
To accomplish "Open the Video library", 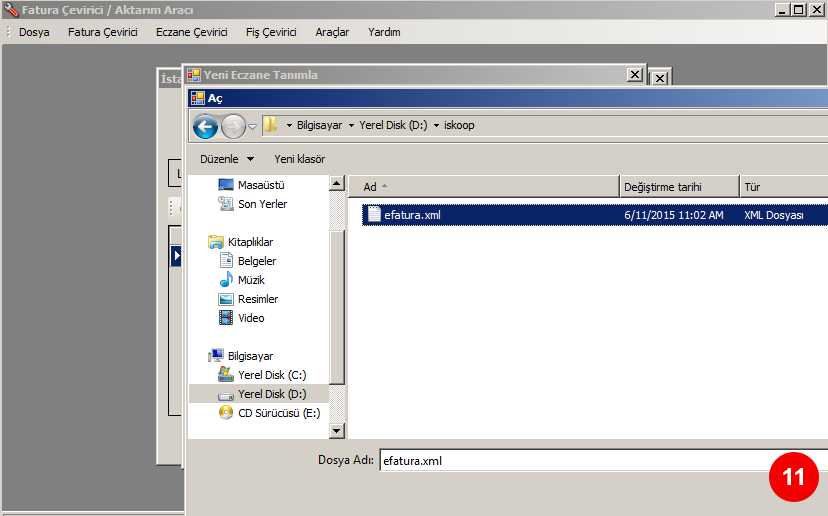I will click(251, 318).
